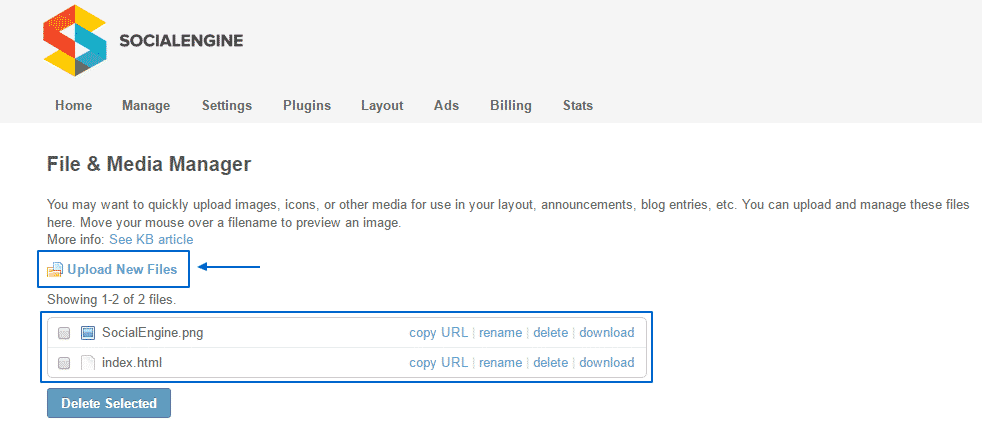Viewport: 982px width, 443px height.
Task: Tick the checkbox beside SocialEngine.png
Action: (x=64, y=333)
